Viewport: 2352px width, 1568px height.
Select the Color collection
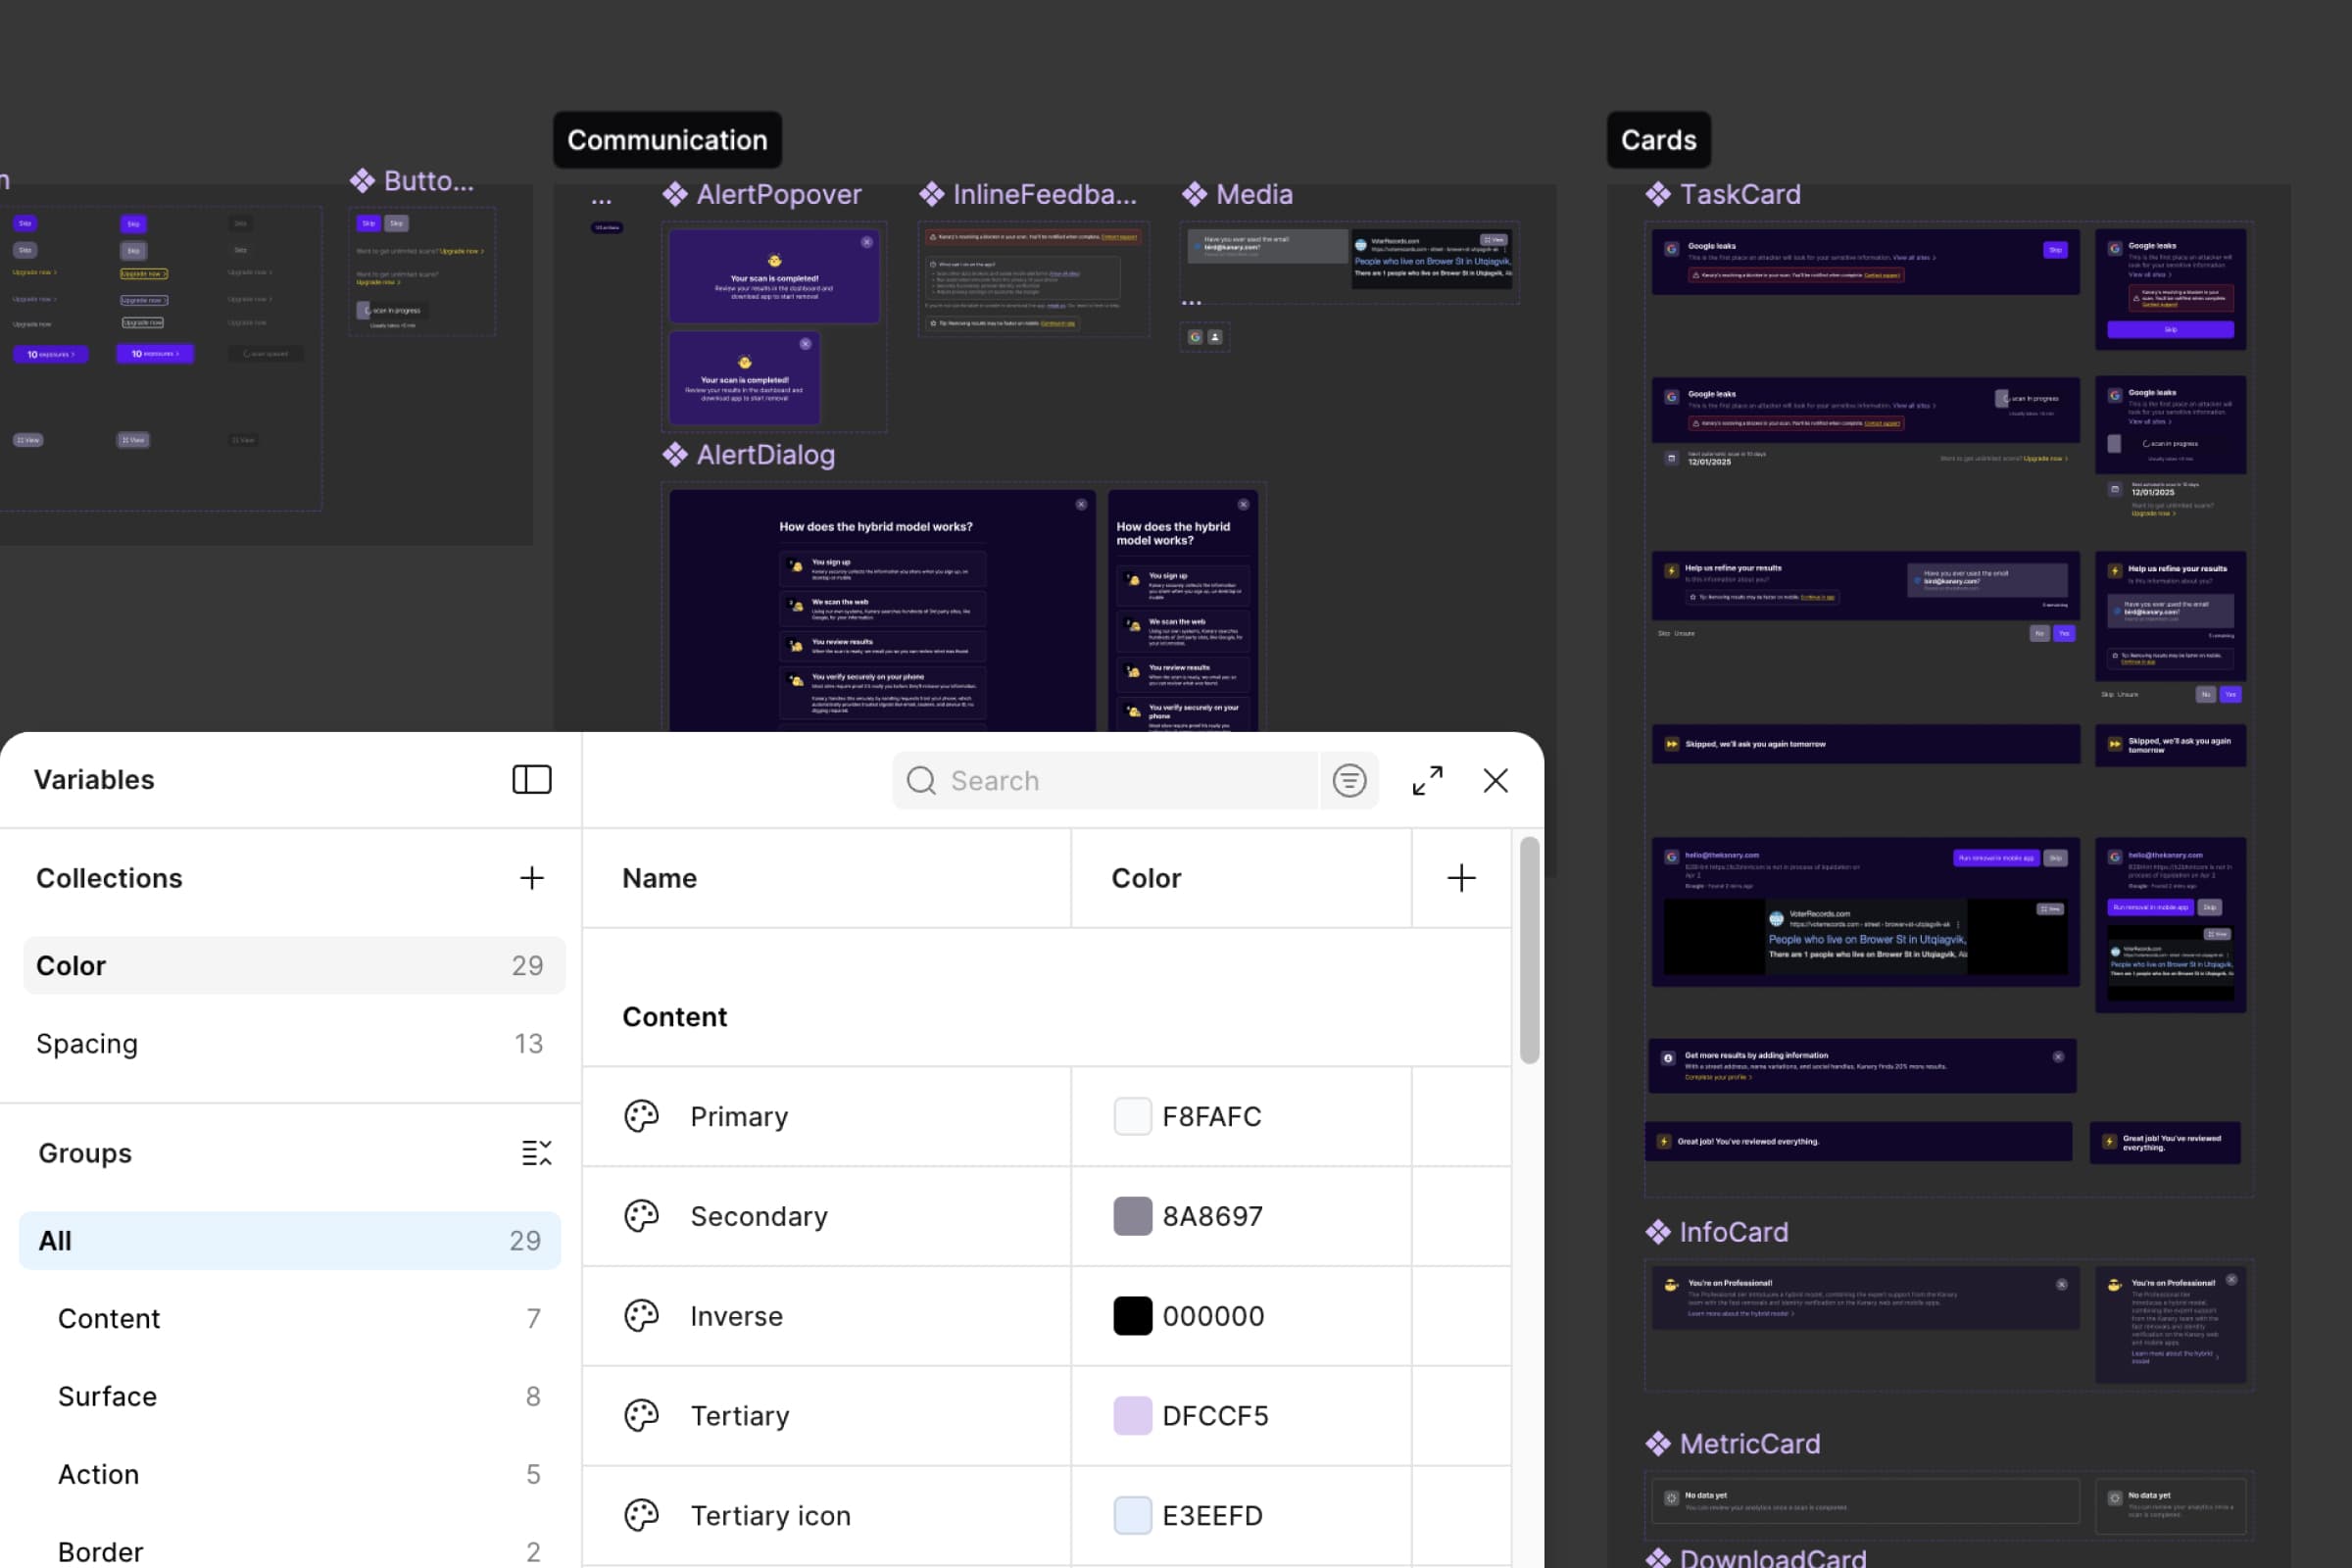(290, 965)
